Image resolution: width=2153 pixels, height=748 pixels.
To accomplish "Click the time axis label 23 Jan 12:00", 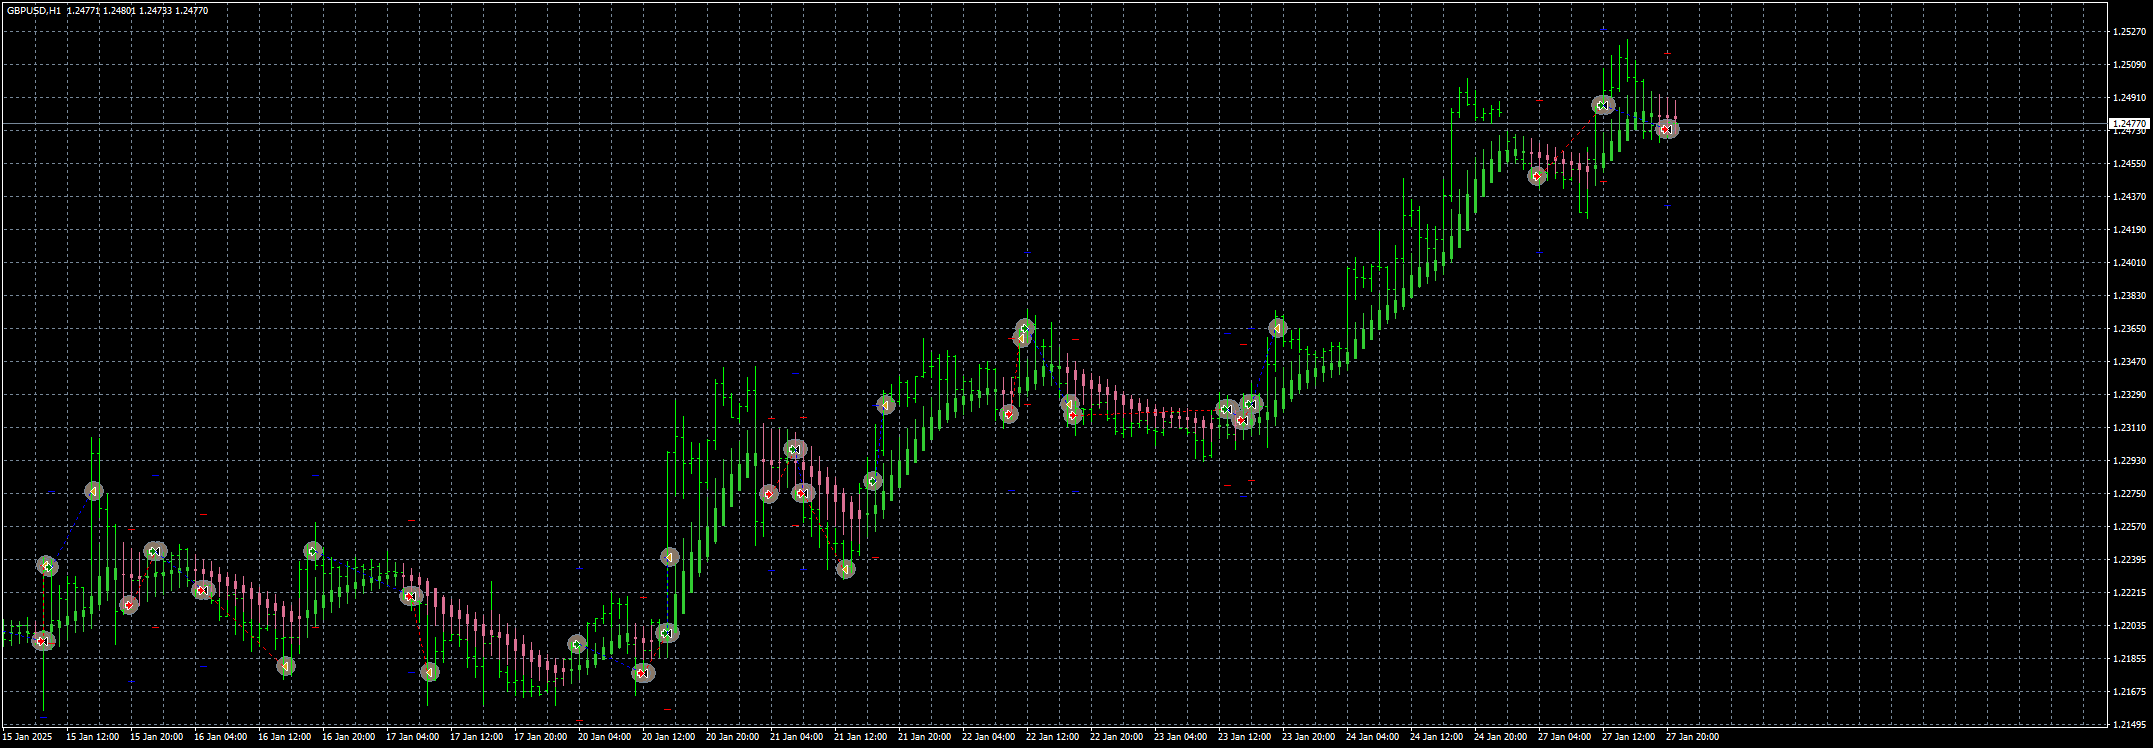I will tap(1244, 737).
